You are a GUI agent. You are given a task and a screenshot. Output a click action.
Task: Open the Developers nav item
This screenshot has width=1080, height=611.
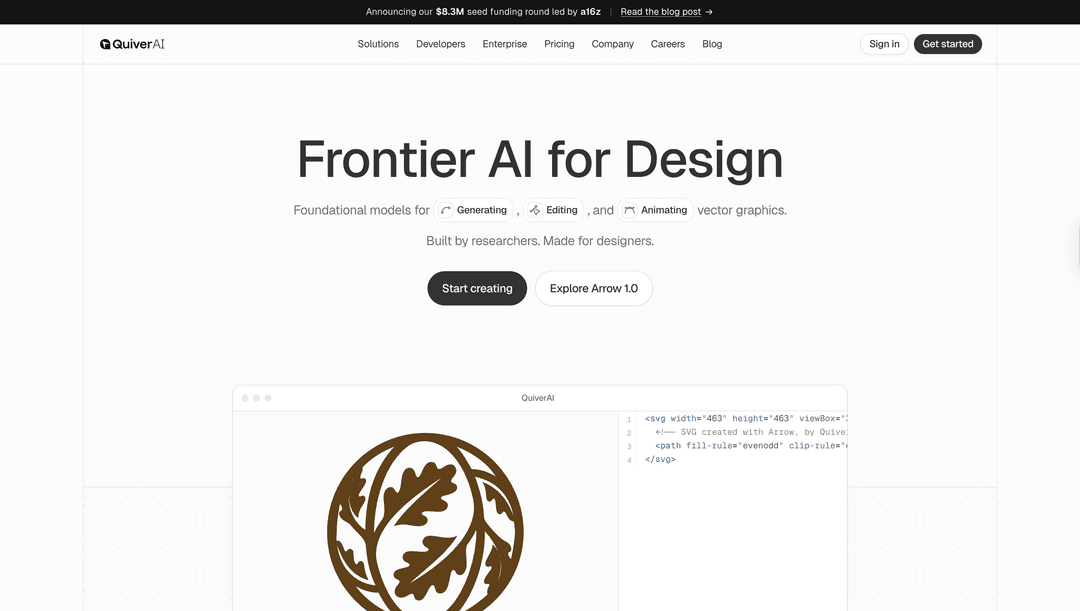(x=440, y=44)
